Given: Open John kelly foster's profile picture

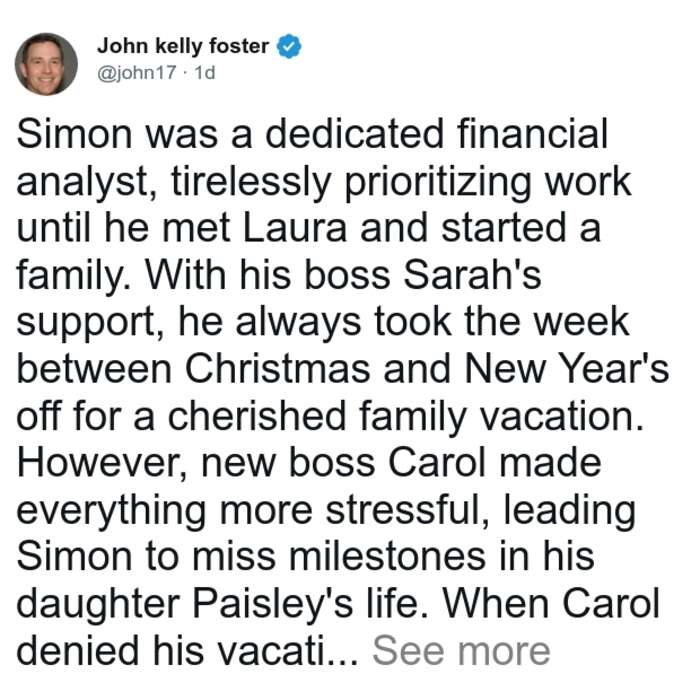Looking at the screenshot, I should [46, 64].
